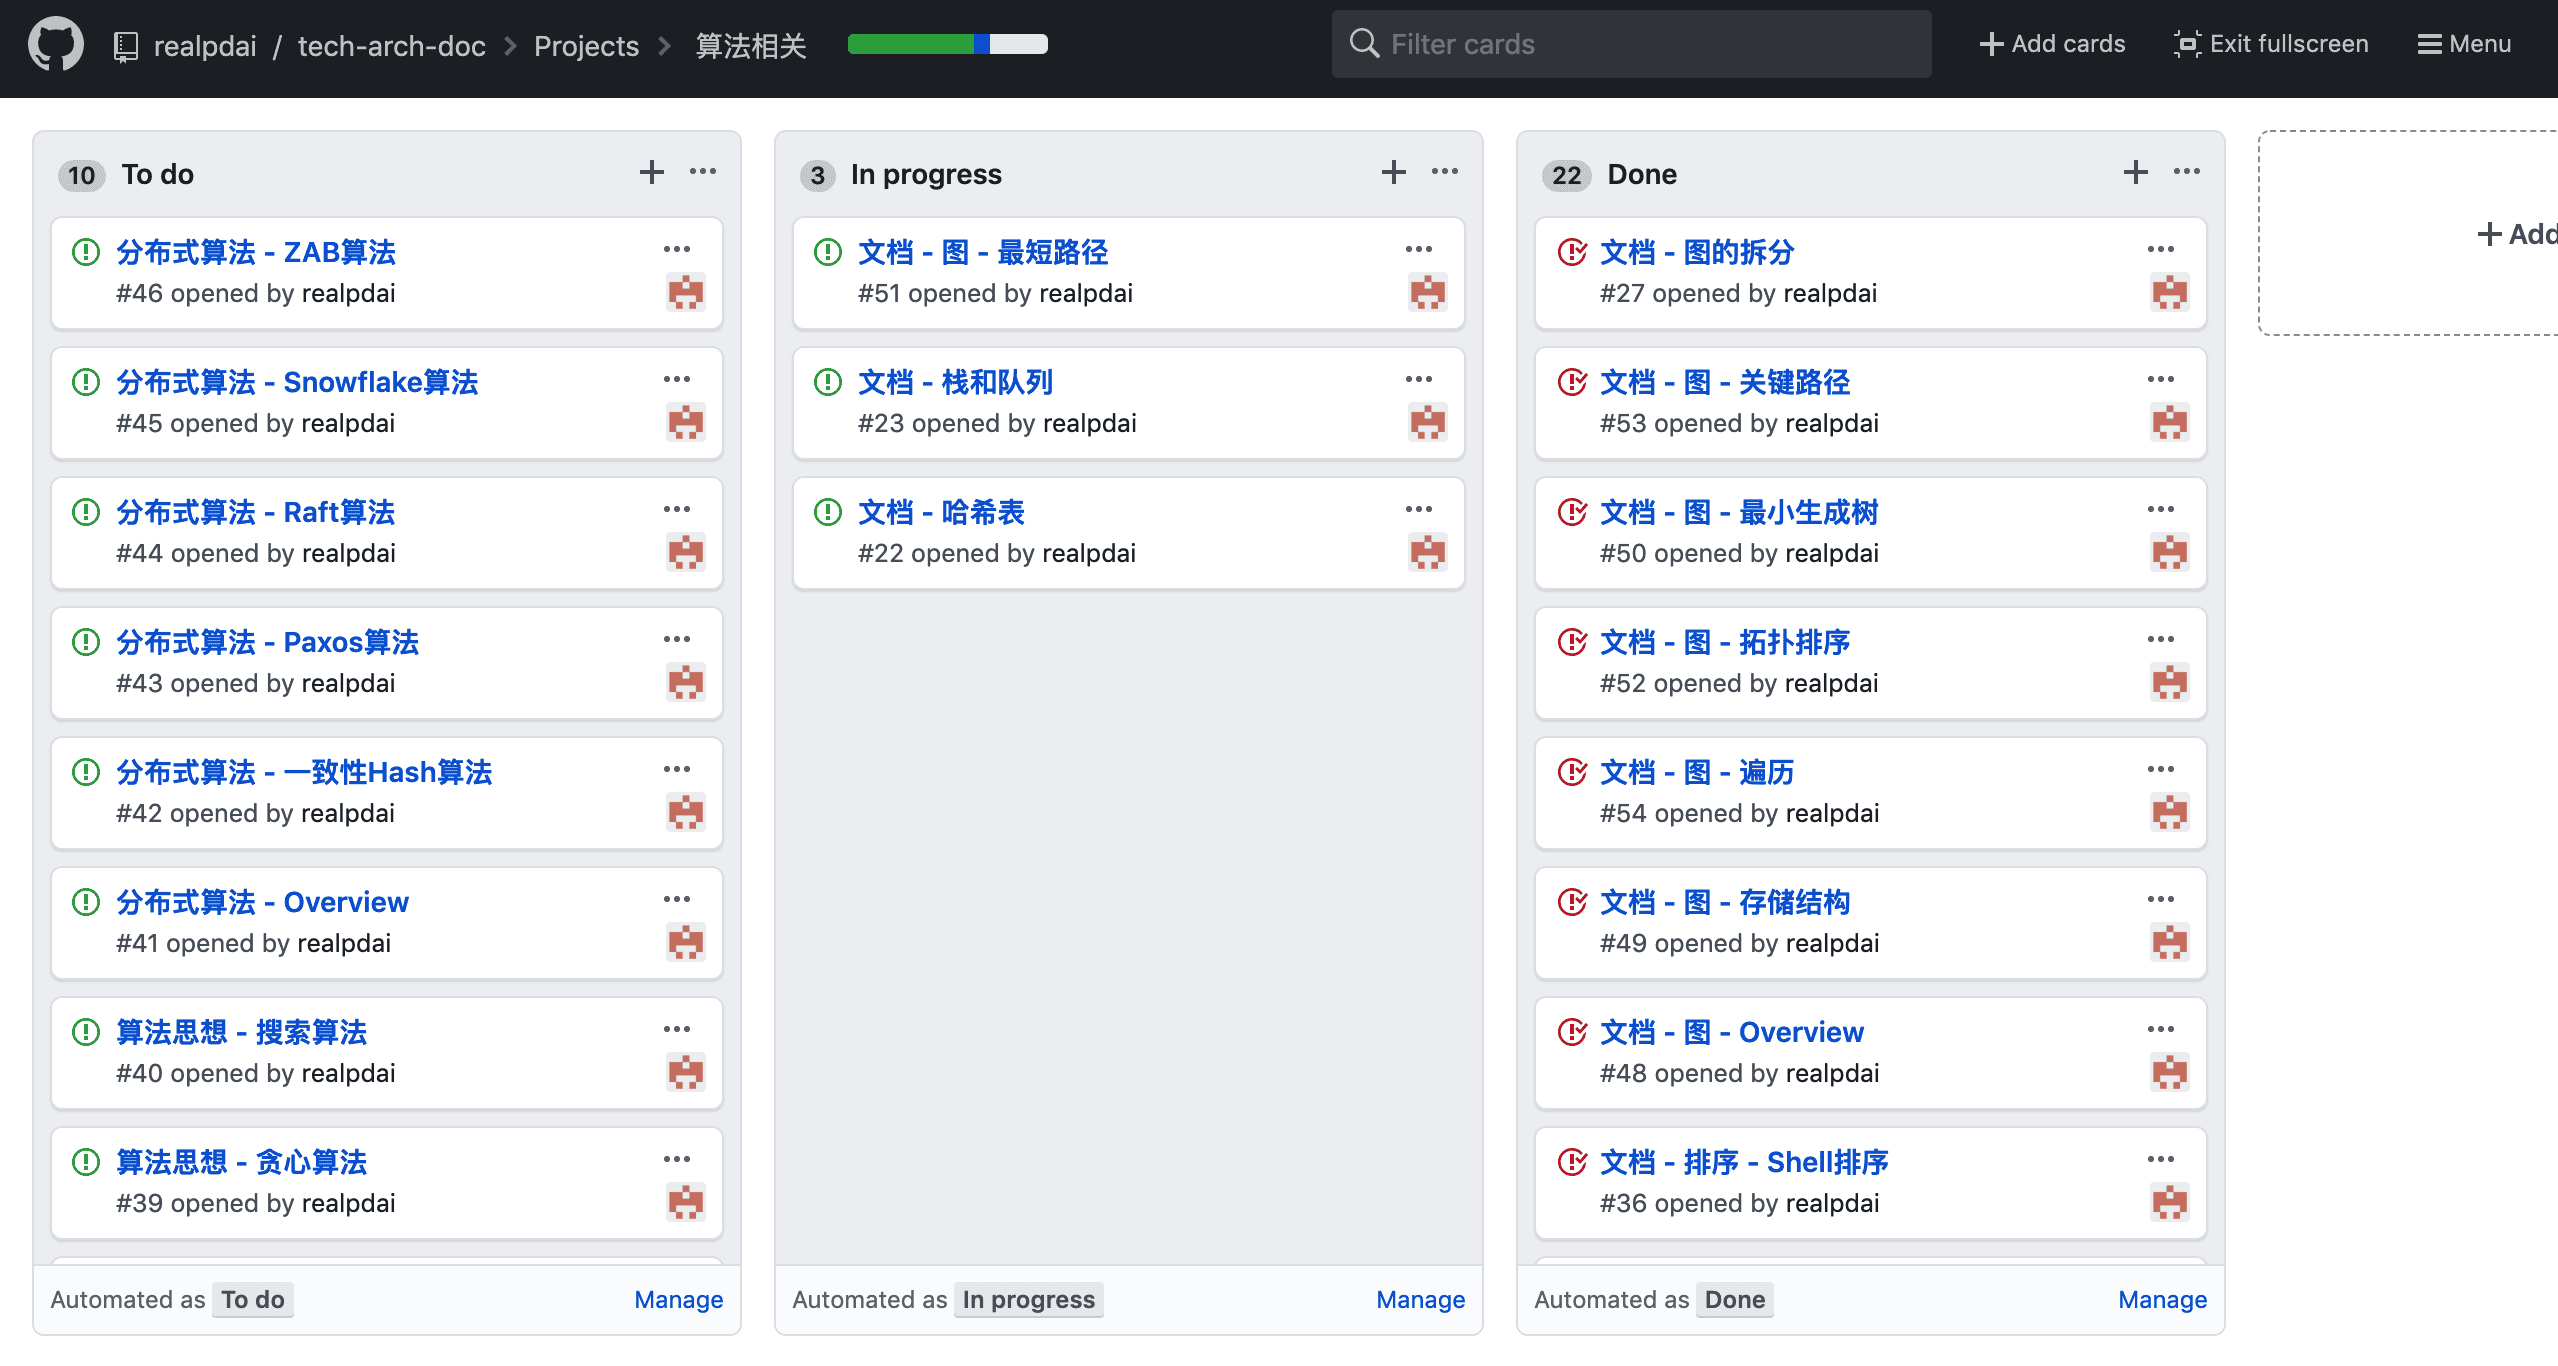This screenshot has width=2558, height=1366.
Task: Open card menu for 文档 - 图 - 遍历
Action: click(x=2160, y=769)
